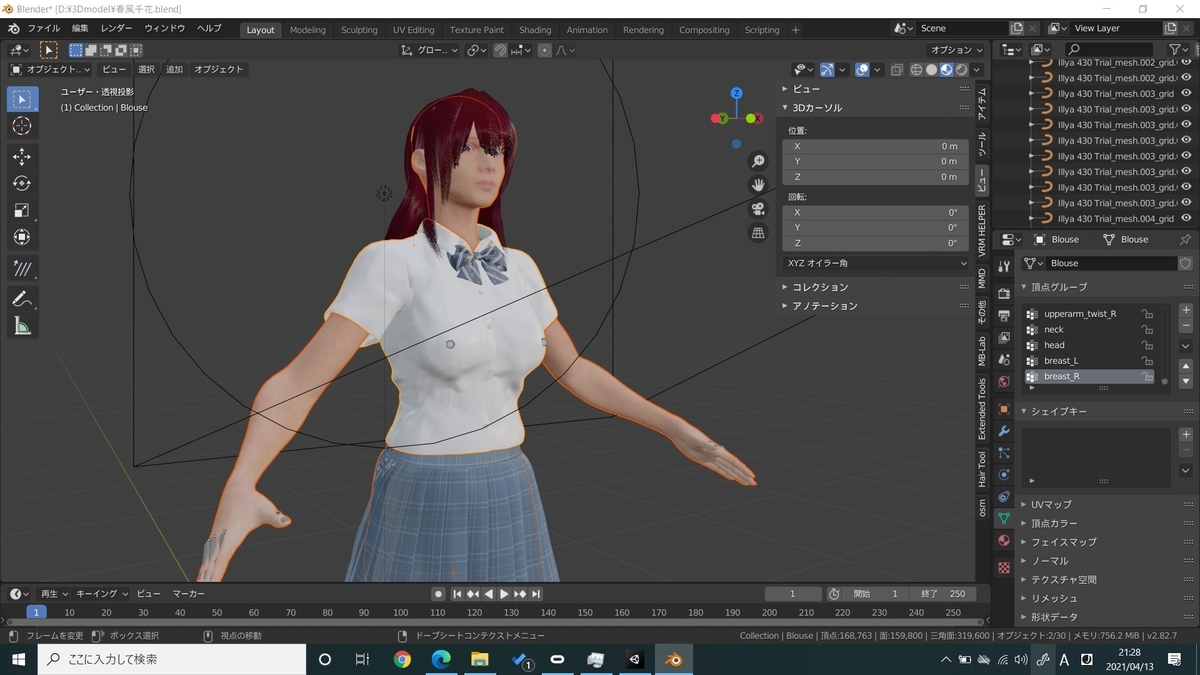Screen dimensions: 1200x675
Task: Open the transform orientation dropdown
Action: (x=429, y=50)
